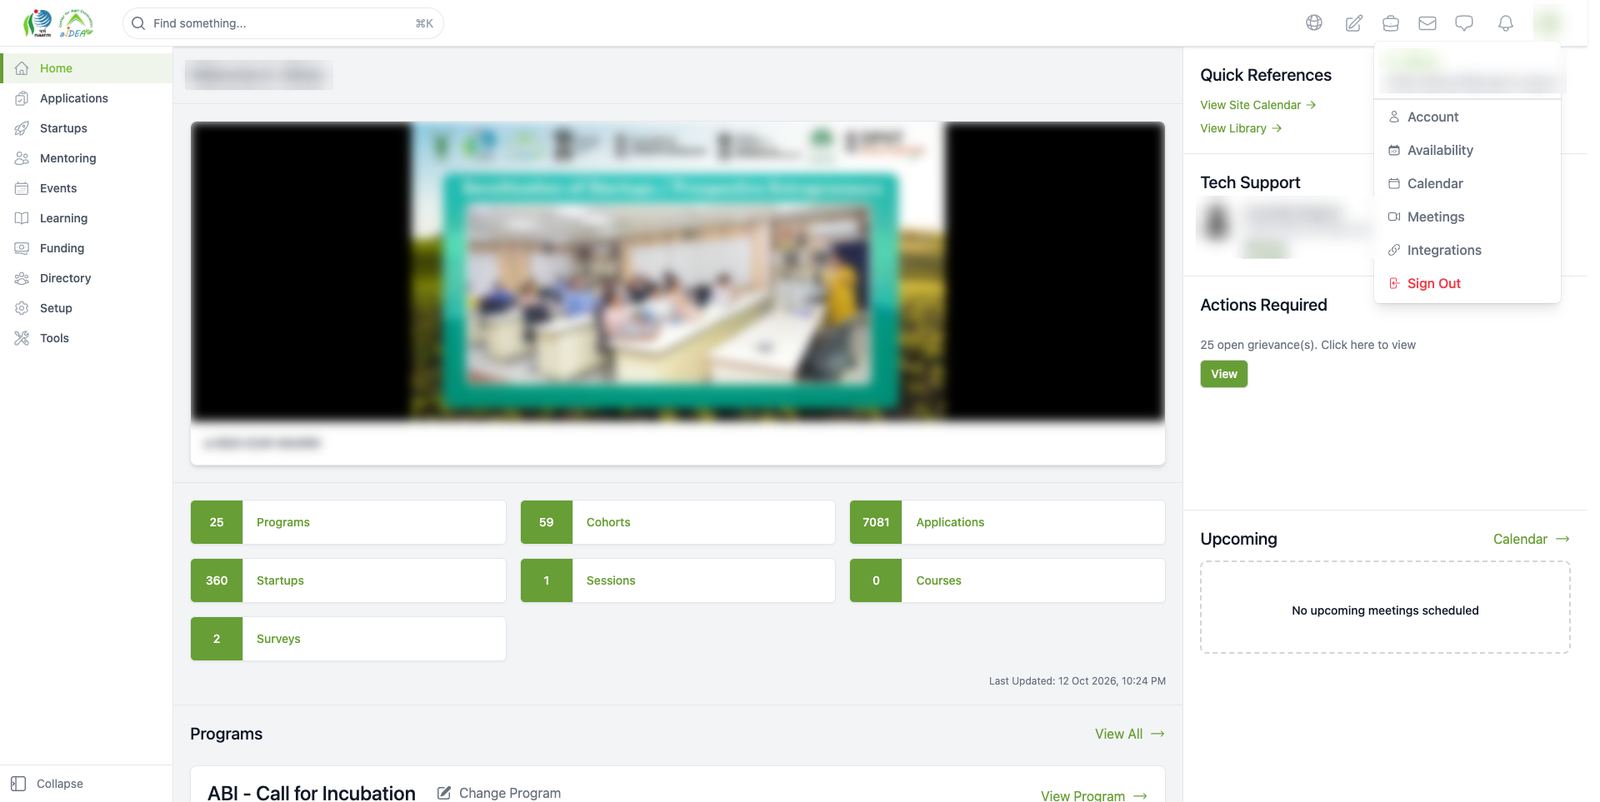Click the Sign Out icon
Image resolution: width=1600 pixels, height=802 pixels.
tap(1394, 283)
